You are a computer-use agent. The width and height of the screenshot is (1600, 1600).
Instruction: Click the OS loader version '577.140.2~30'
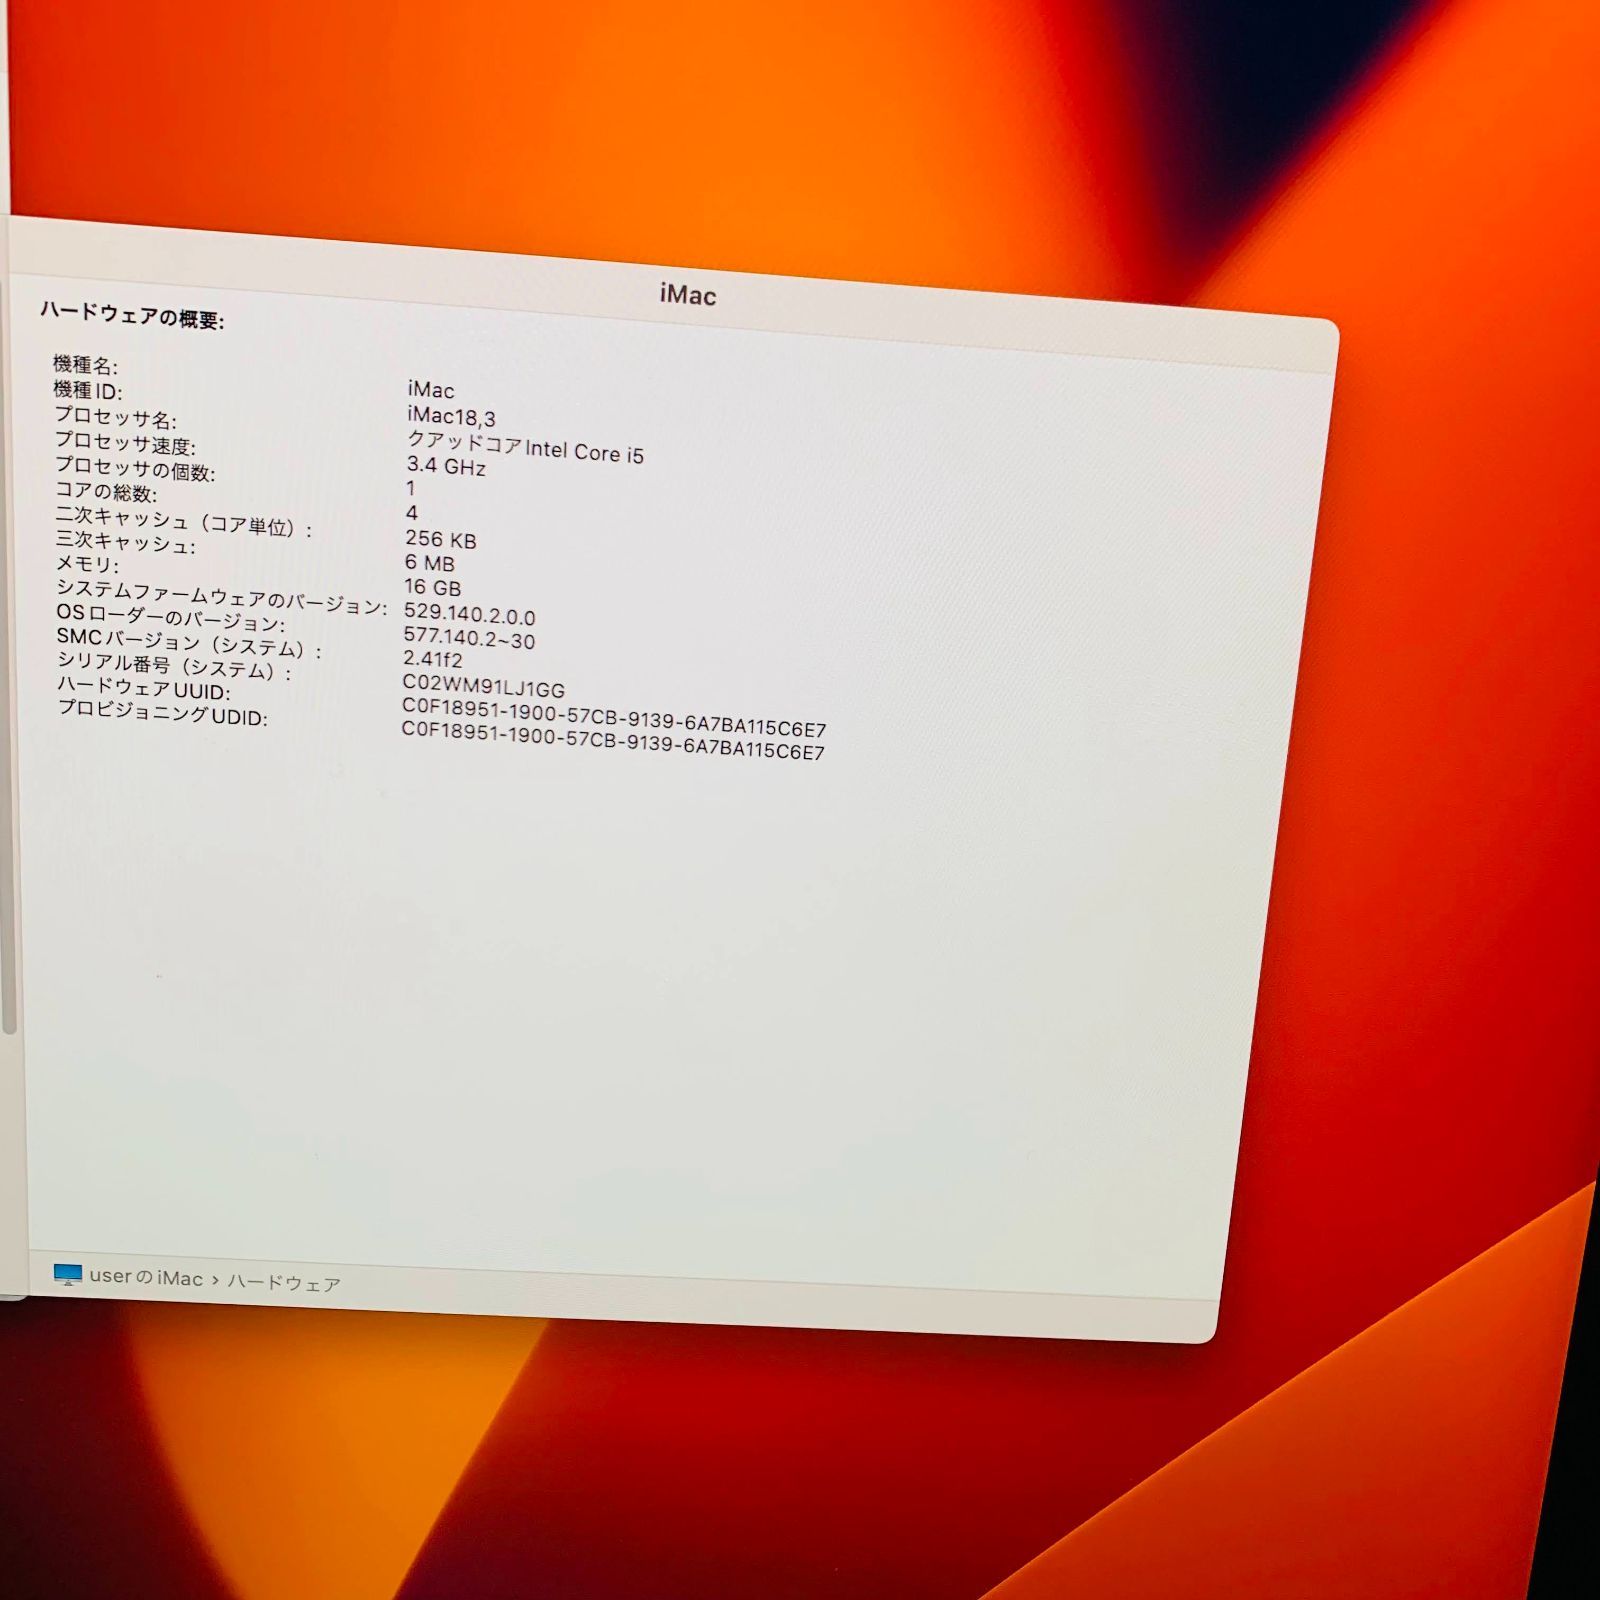[469, 637]
